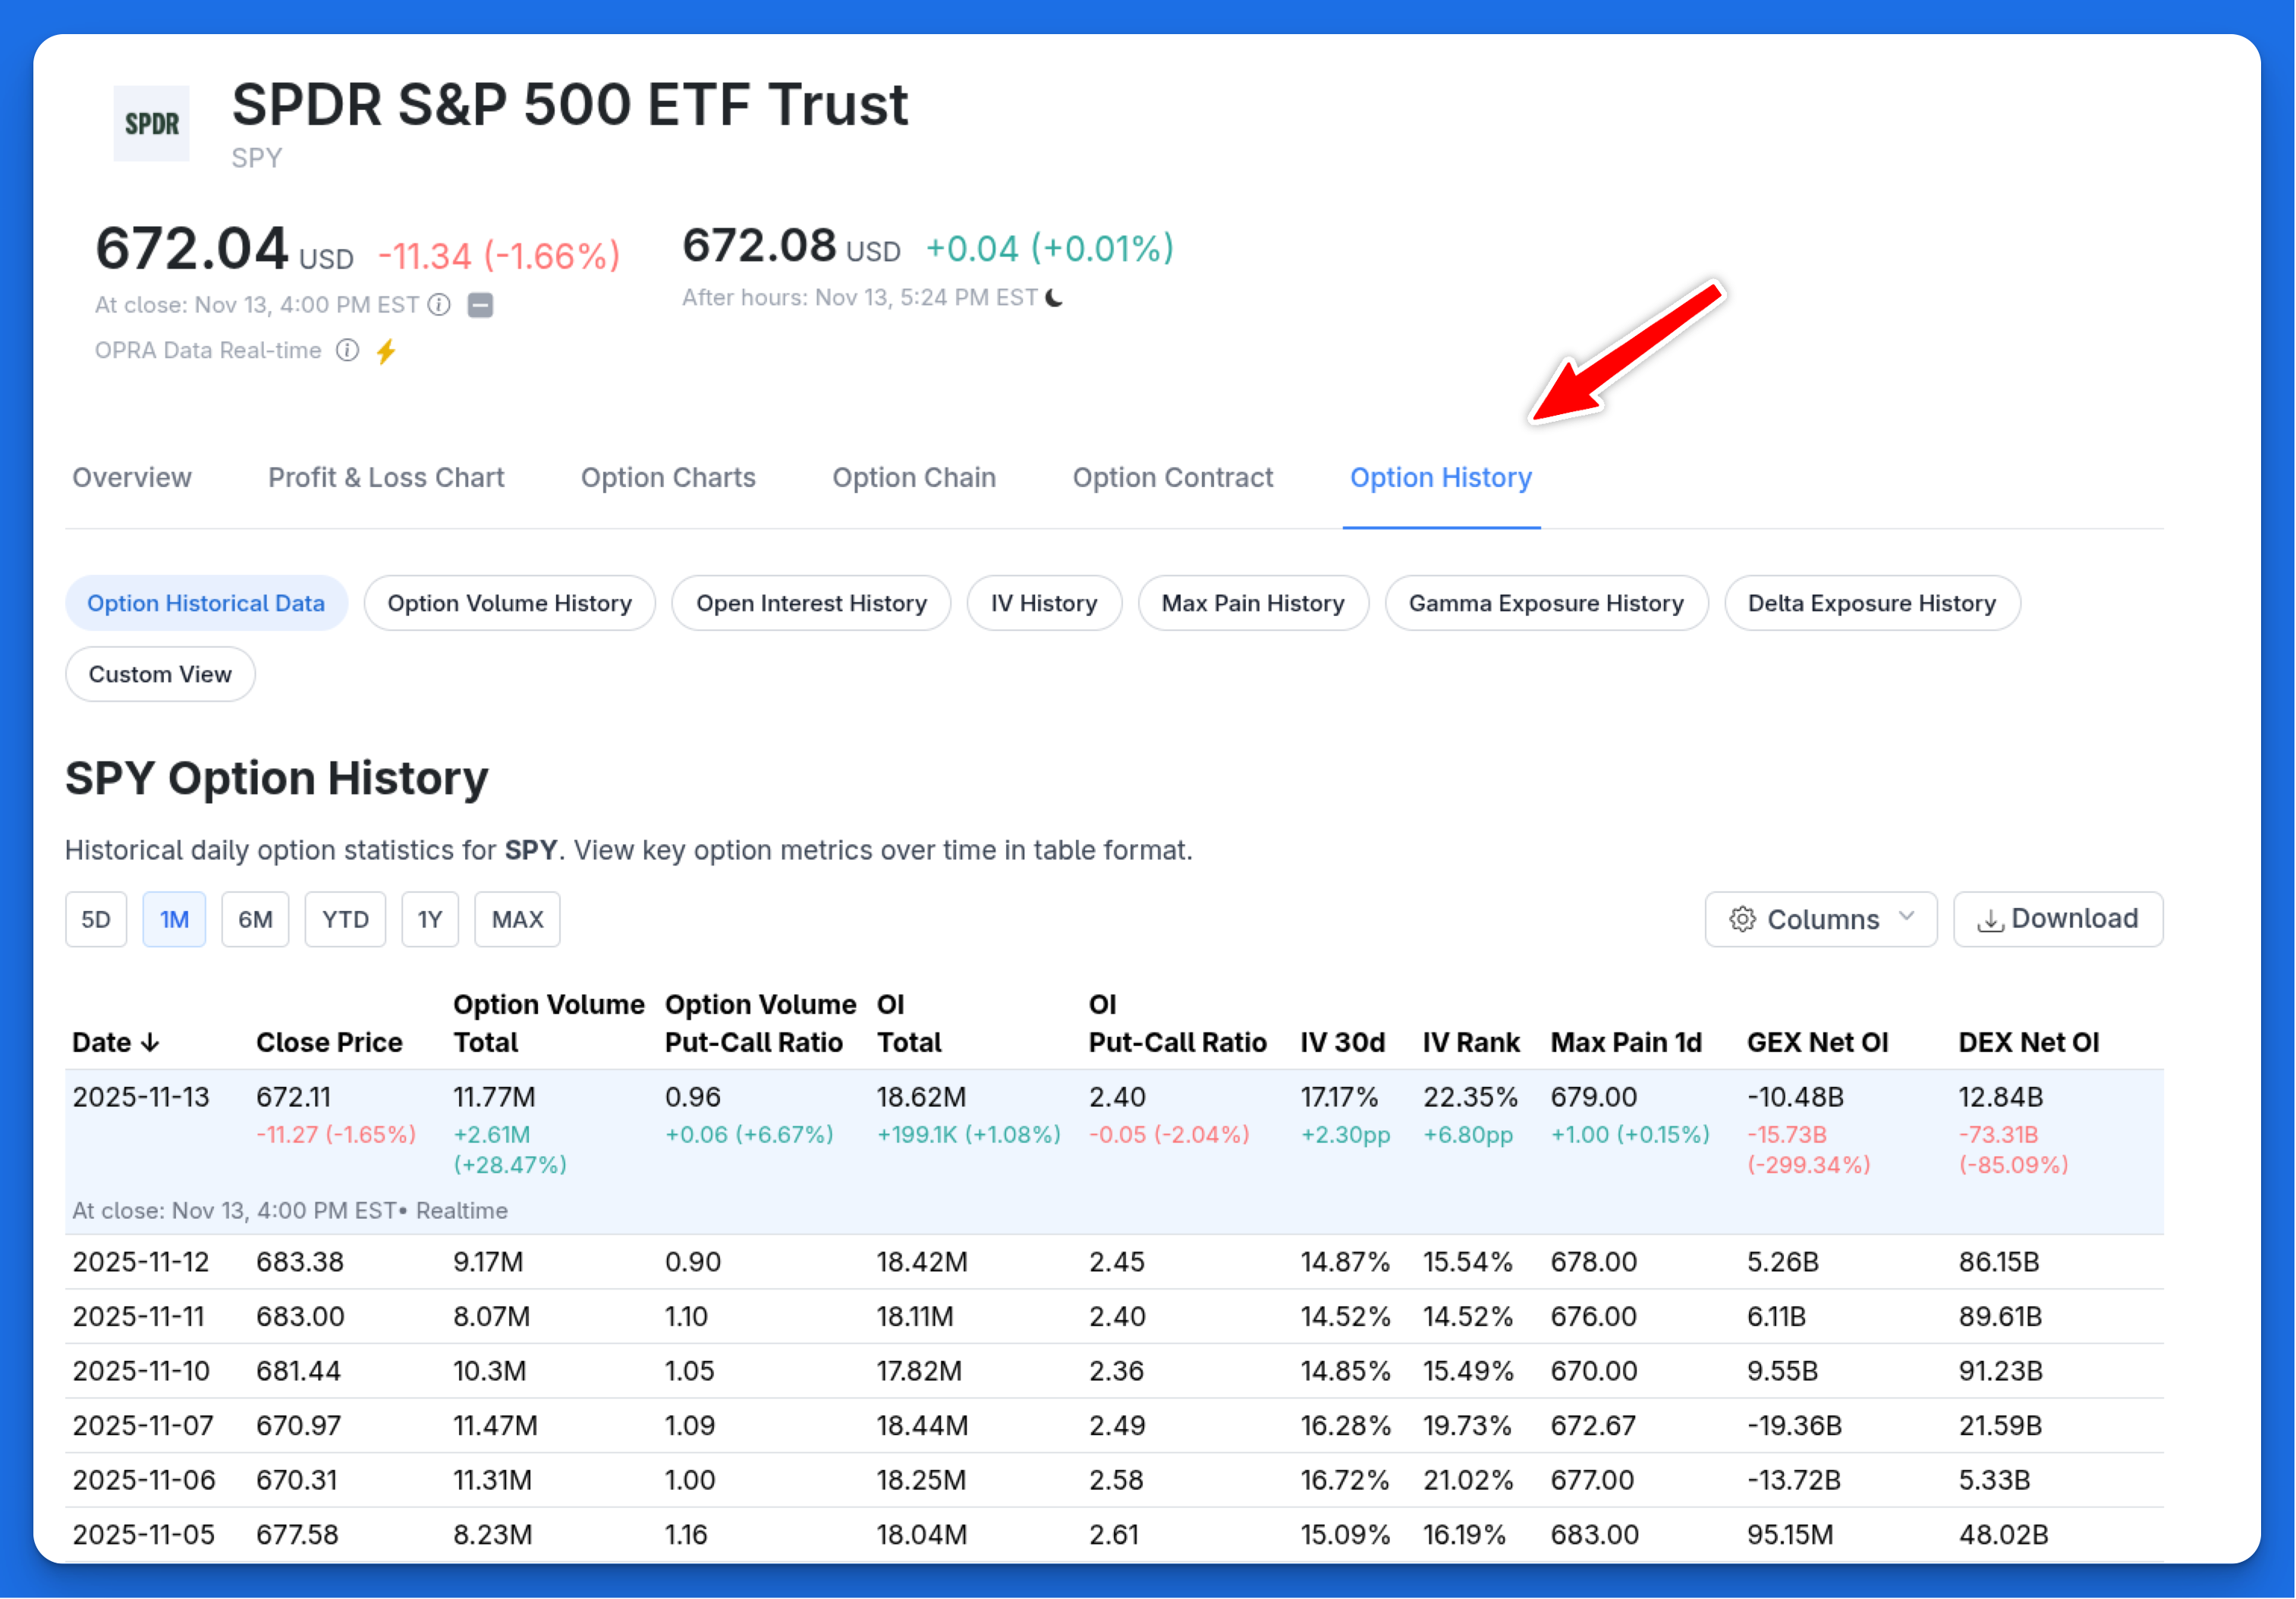The width and height of the screenshot is (2296, 1599).
Task: Sort by IV Rank column header
Action: coord(1471,1043)
